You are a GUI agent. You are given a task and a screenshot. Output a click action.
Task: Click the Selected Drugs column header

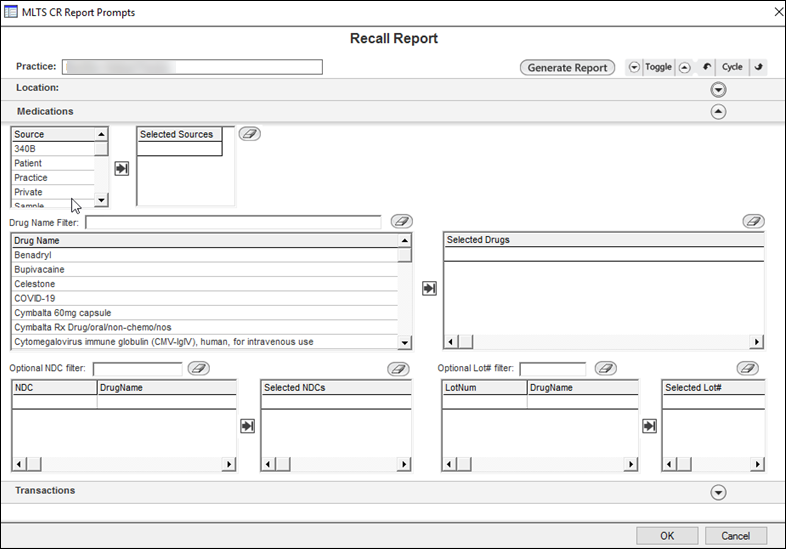tap(605, 240)
